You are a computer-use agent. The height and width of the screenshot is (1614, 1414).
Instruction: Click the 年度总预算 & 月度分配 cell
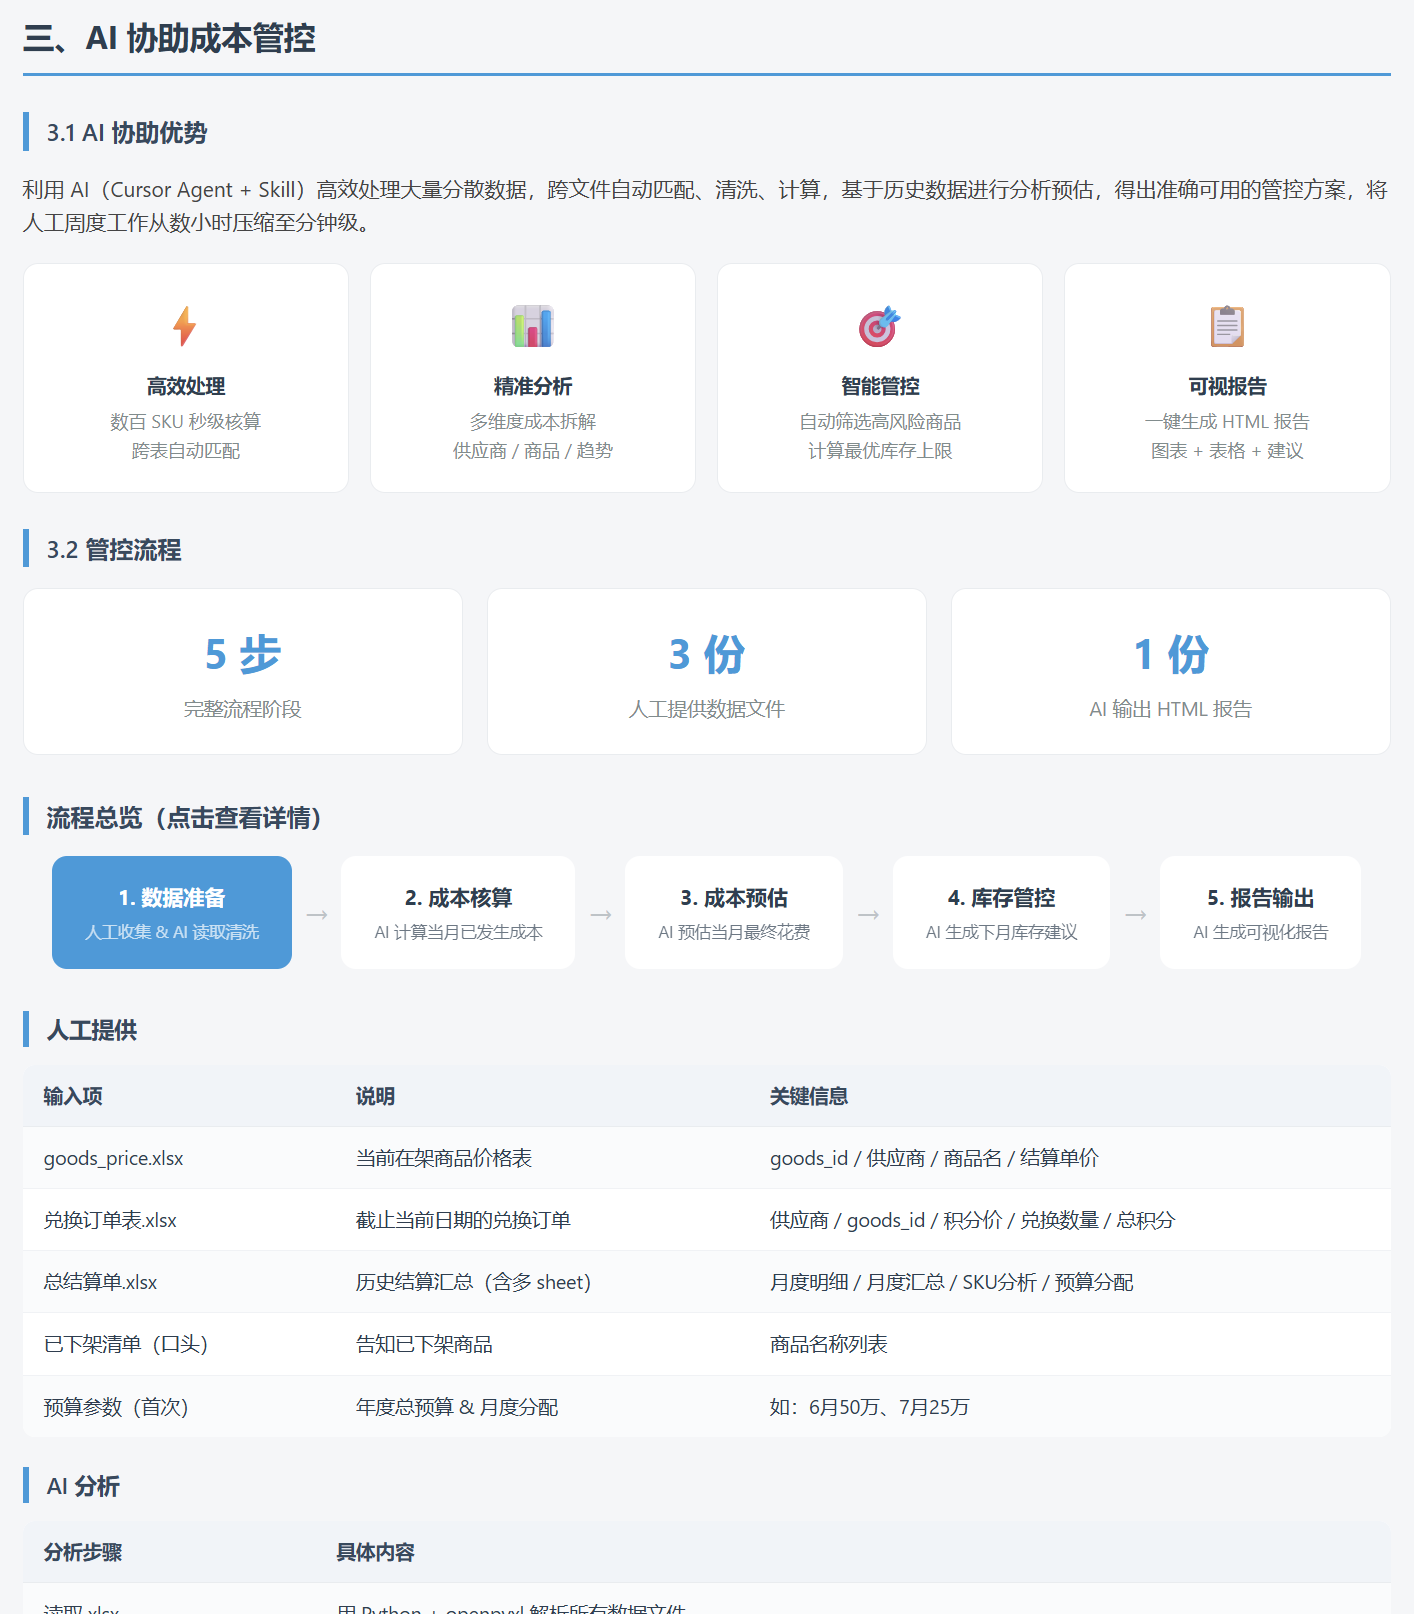coord(457,1407)
